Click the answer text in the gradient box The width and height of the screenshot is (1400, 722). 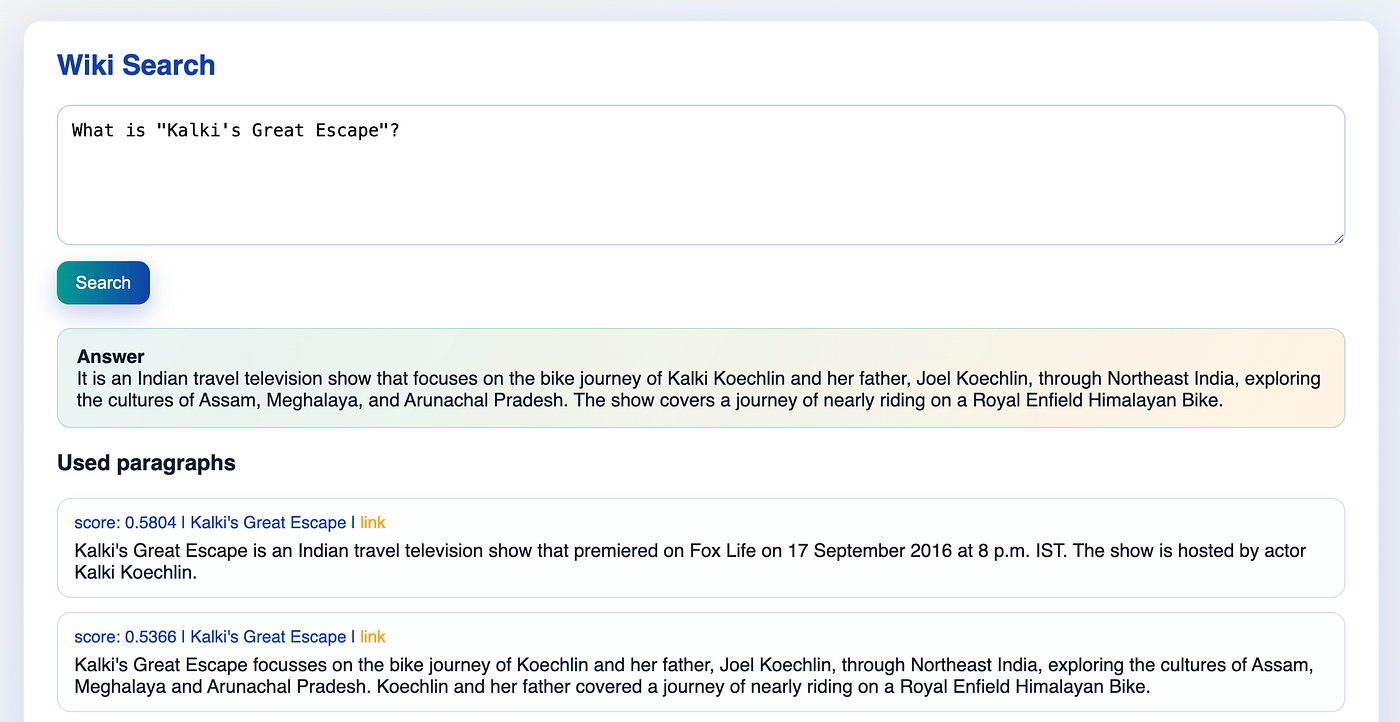[x=699, y=390]
